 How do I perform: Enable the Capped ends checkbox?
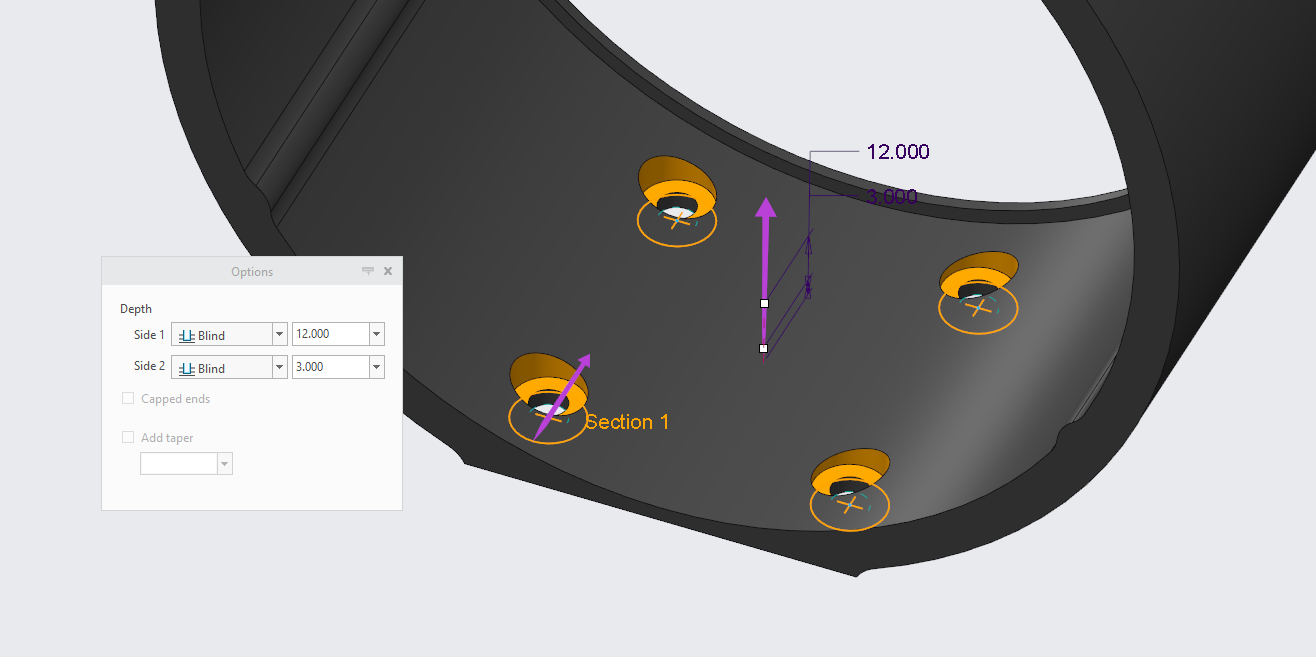tap(128, 398)
